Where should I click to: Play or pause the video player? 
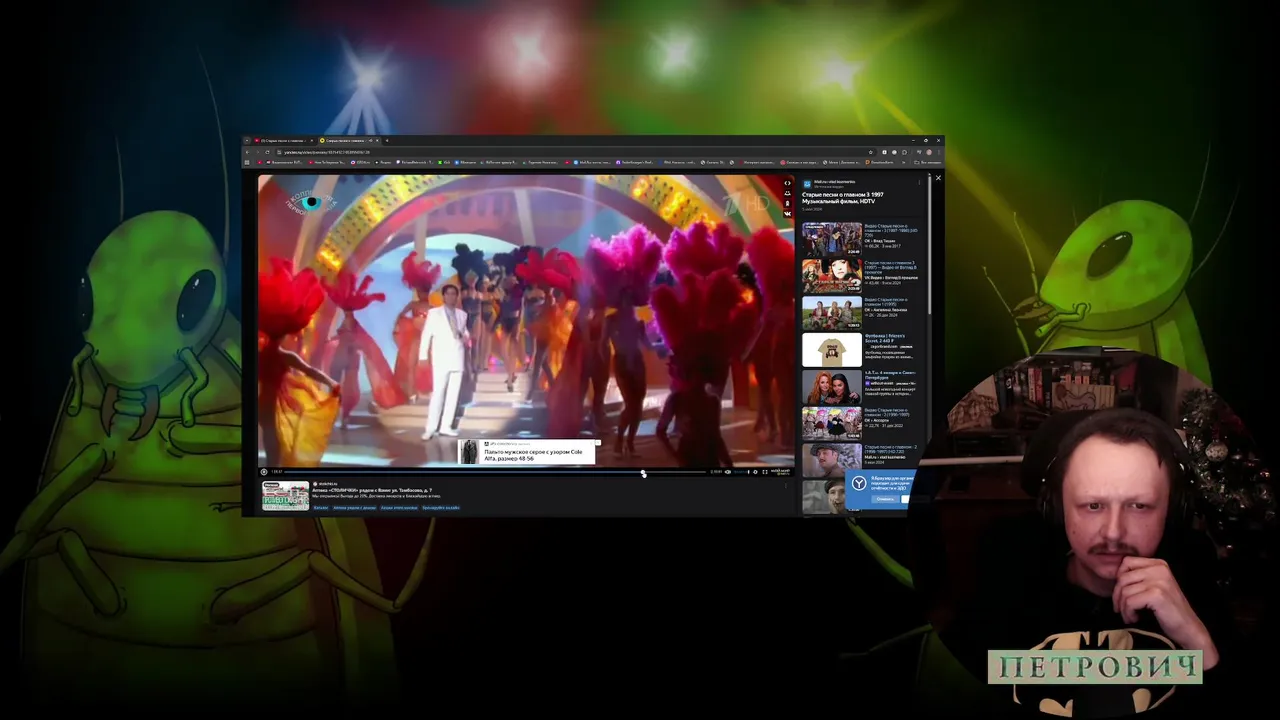pyautogui.click(x=264, y=472)
